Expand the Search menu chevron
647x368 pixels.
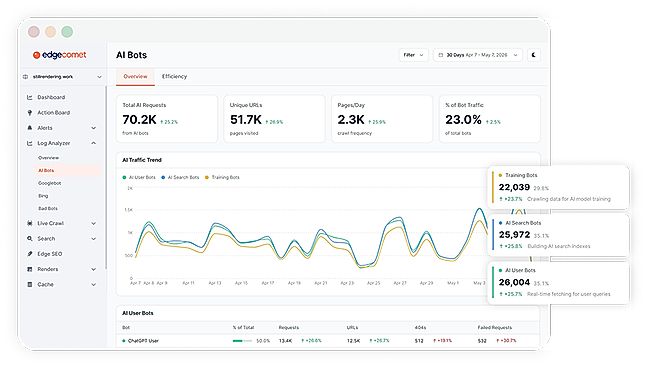tap(94, 238)
